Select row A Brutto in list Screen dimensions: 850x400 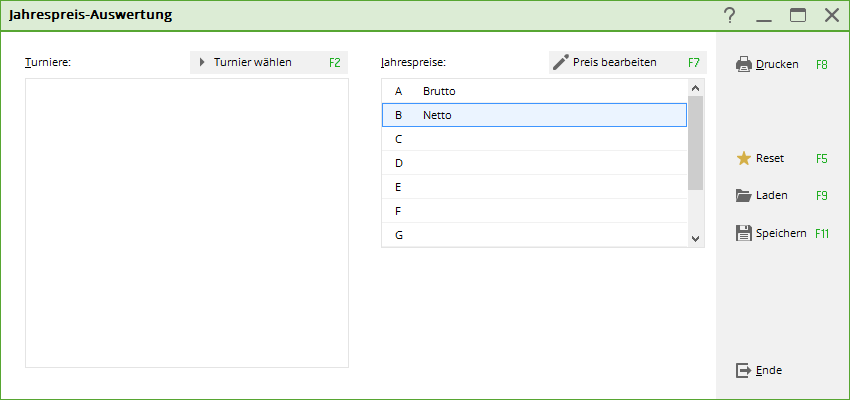coord(534,91)
